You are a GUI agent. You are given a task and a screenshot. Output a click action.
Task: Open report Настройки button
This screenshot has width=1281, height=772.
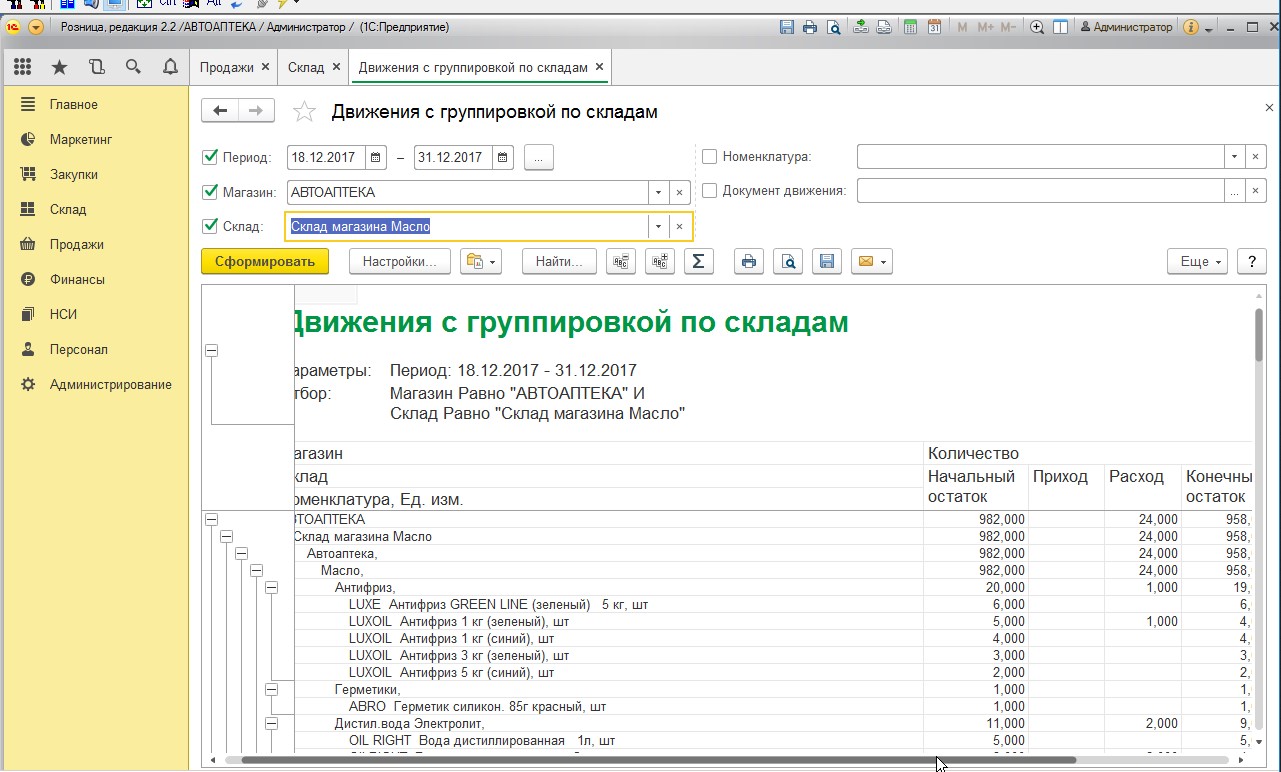click(x=400, y=262)
